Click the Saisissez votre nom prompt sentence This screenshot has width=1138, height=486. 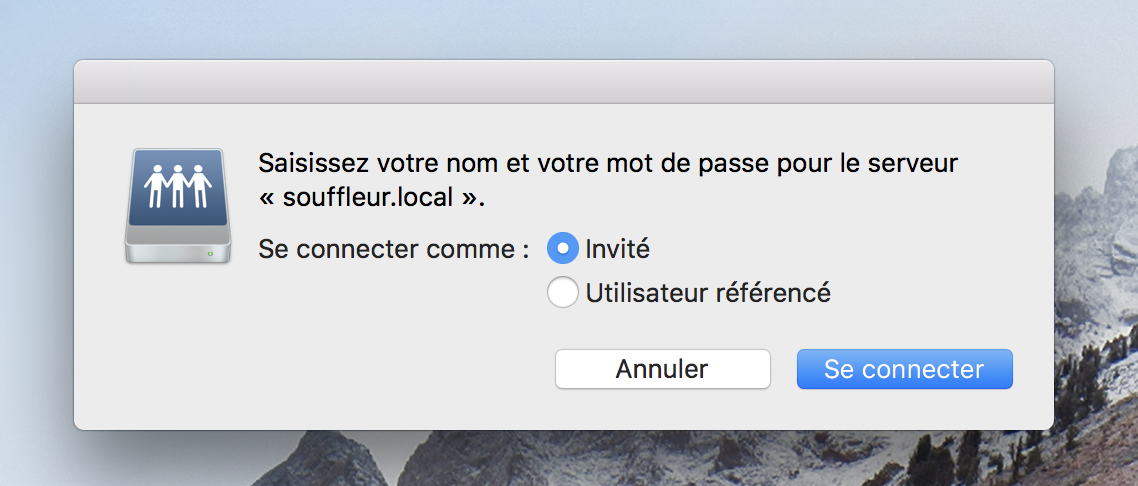point(608,180)
